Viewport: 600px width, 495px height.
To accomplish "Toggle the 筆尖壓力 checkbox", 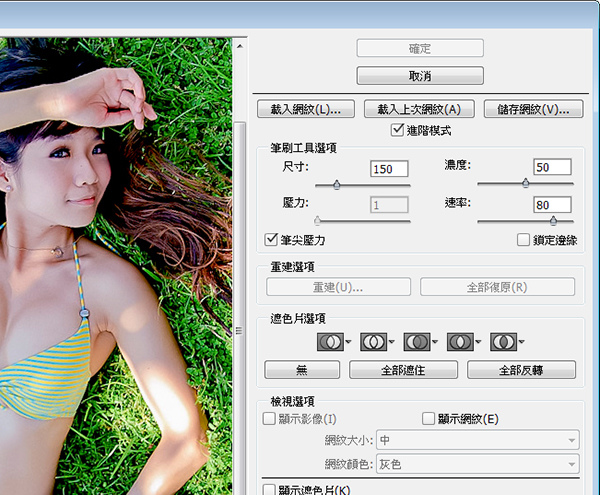I will pyautogui.click(x=271, y=240).
